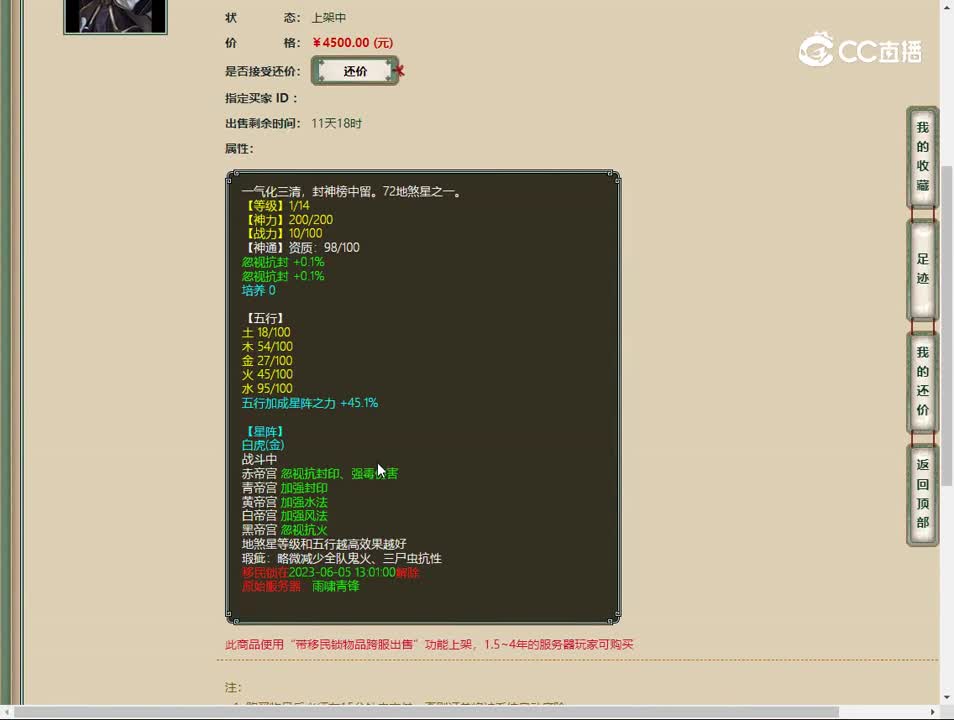The image size is (954, 720).
Task: Click 【神通】资质: 98/100 line
Action: (x=301, y=248)
